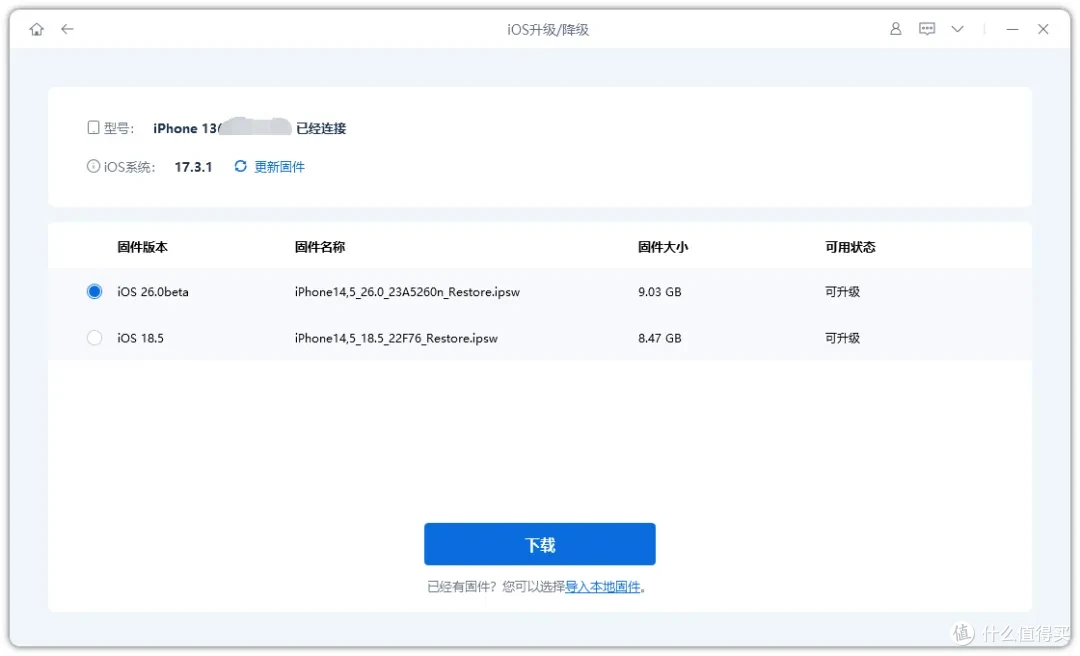Click iPhone14,5_18.5_22F76_Restore.ipsw file name
This screenshot has width=1080, height=656.
pos(396,338)
